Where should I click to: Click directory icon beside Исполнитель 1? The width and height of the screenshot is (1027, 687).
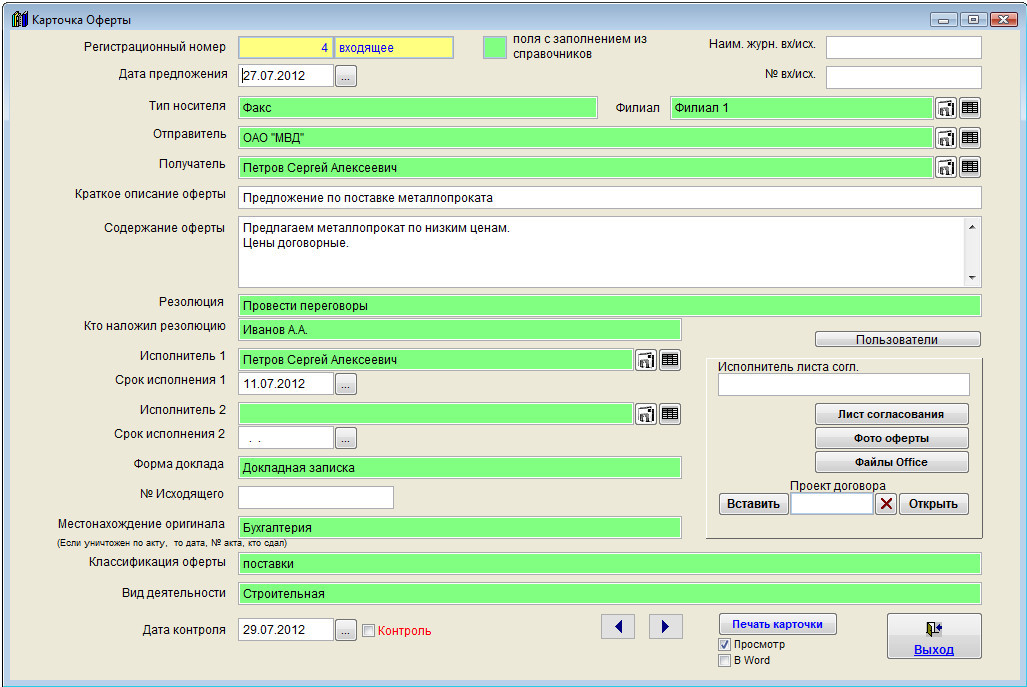(646, 359)
